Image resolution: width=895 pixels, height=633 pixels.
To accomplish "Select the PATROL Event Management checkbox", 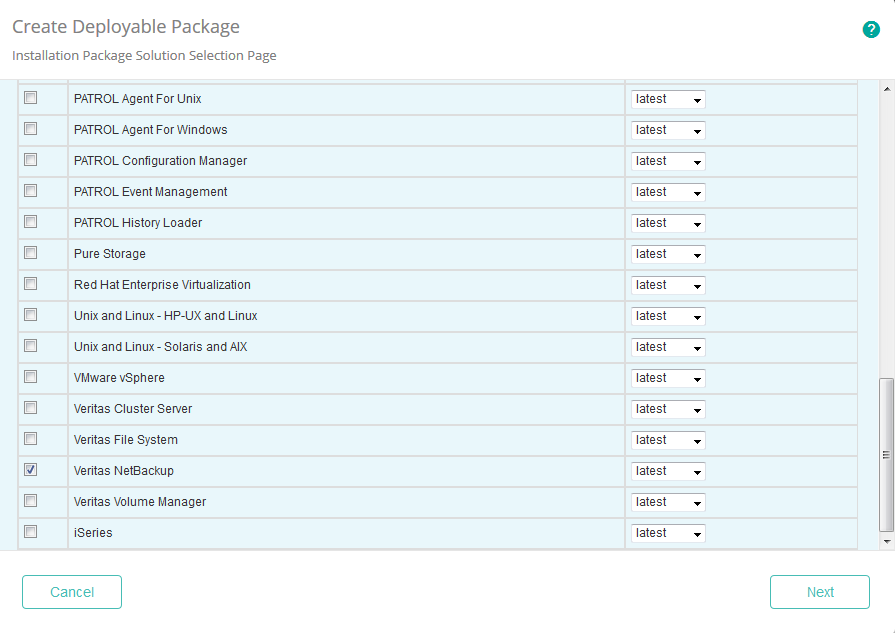I will pos(30,191).
